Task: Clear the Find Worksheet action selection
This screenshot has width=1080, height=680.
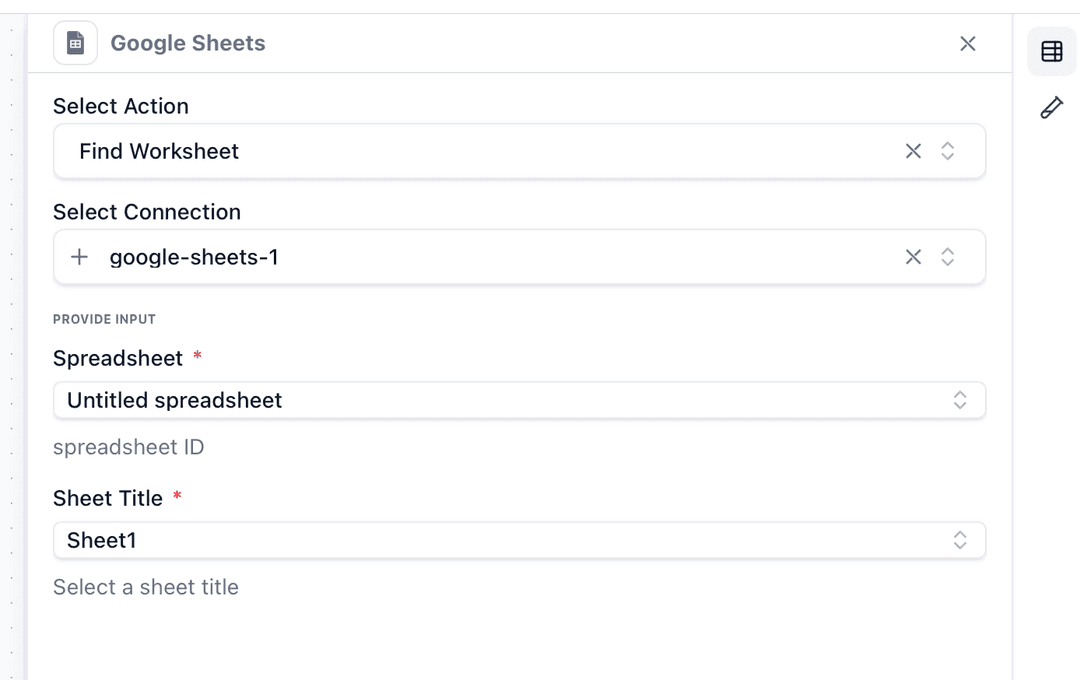Action: [x=913, y=151]
